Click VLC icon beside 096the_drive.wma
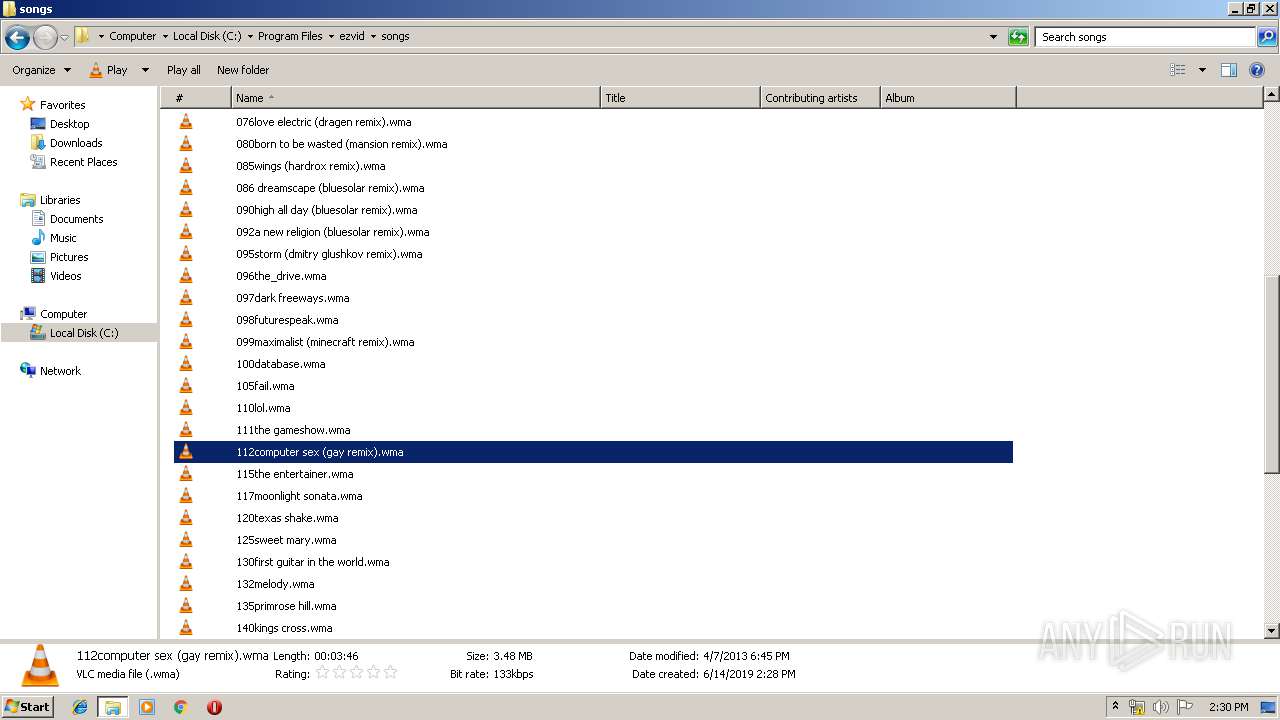Viewport: 1280px width, 720px height. (185, 276)
